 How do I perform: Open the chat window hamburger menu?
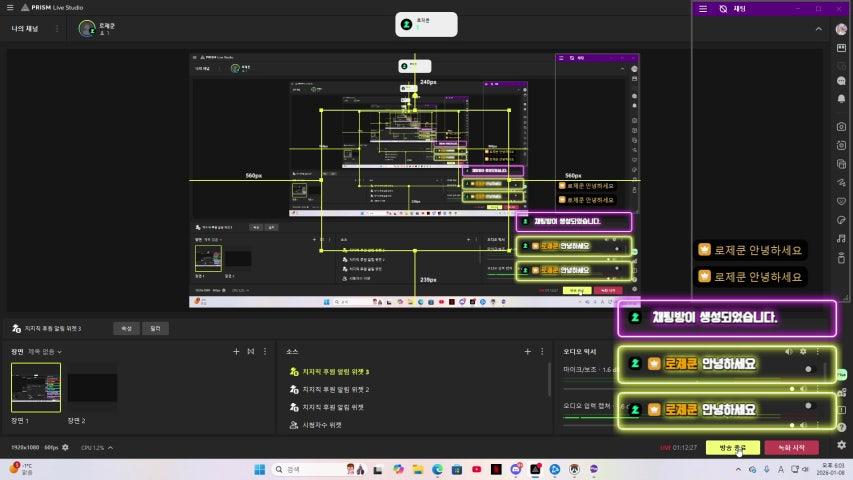(703, 8)
